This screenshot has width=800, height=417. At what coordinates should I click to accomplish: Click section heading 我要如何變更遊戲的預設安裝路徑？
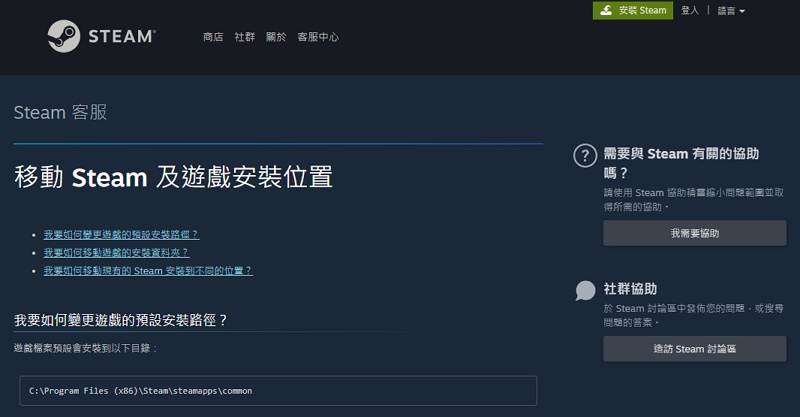coord(121,320)
